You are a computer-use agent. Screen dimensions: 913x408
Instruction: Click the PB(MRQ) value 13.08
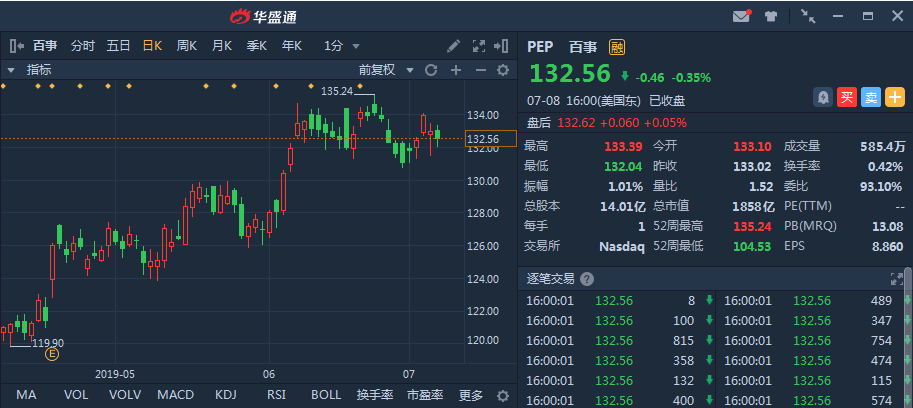click(889, 226)
